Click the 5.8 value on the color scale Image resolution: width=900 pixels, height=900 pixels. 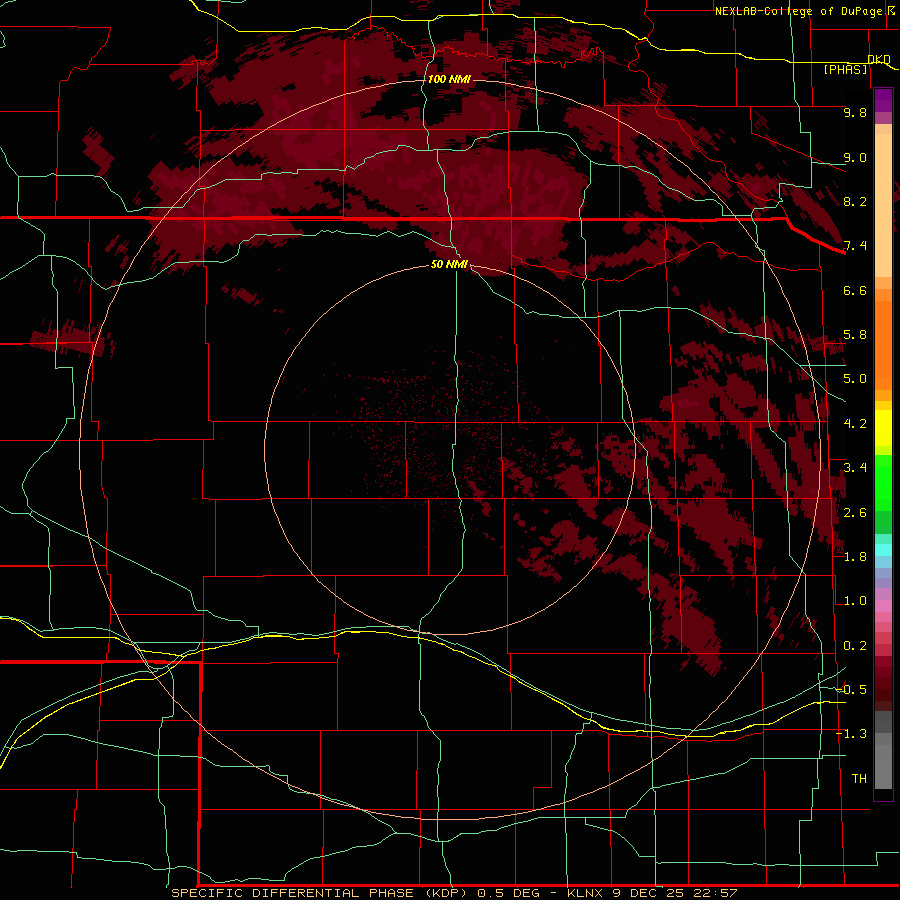(x=855, y=335)
